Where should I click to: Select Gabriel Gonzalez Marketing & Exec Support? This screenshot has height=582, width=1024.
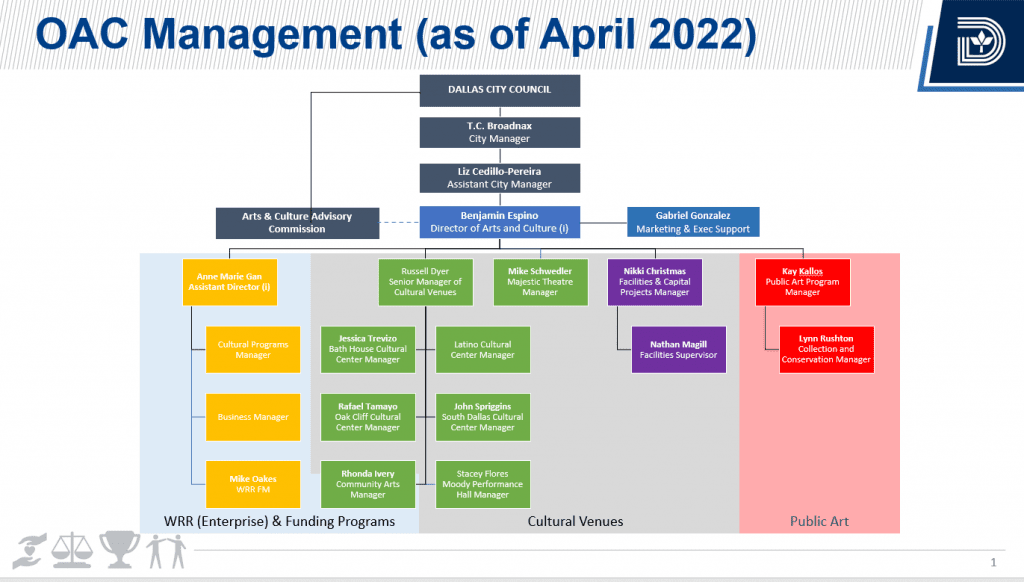click(x=693, y=222)
